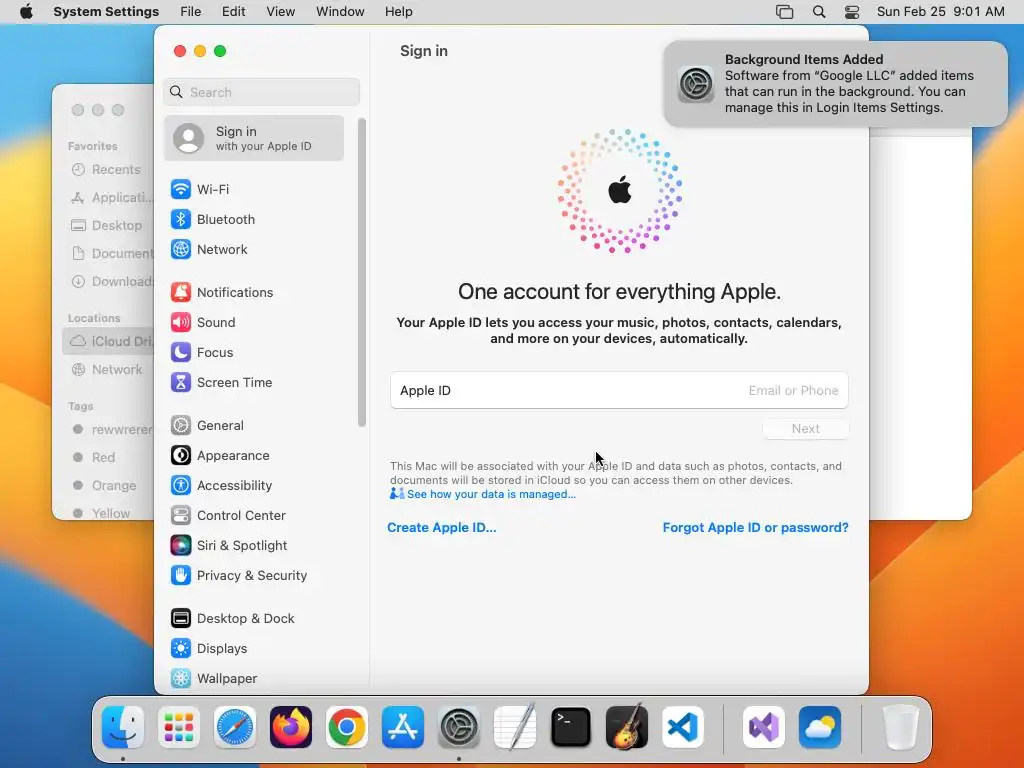1024x768 pixels.
Task: Launch GarageBand from the Dock
Action: click(627, 727)
